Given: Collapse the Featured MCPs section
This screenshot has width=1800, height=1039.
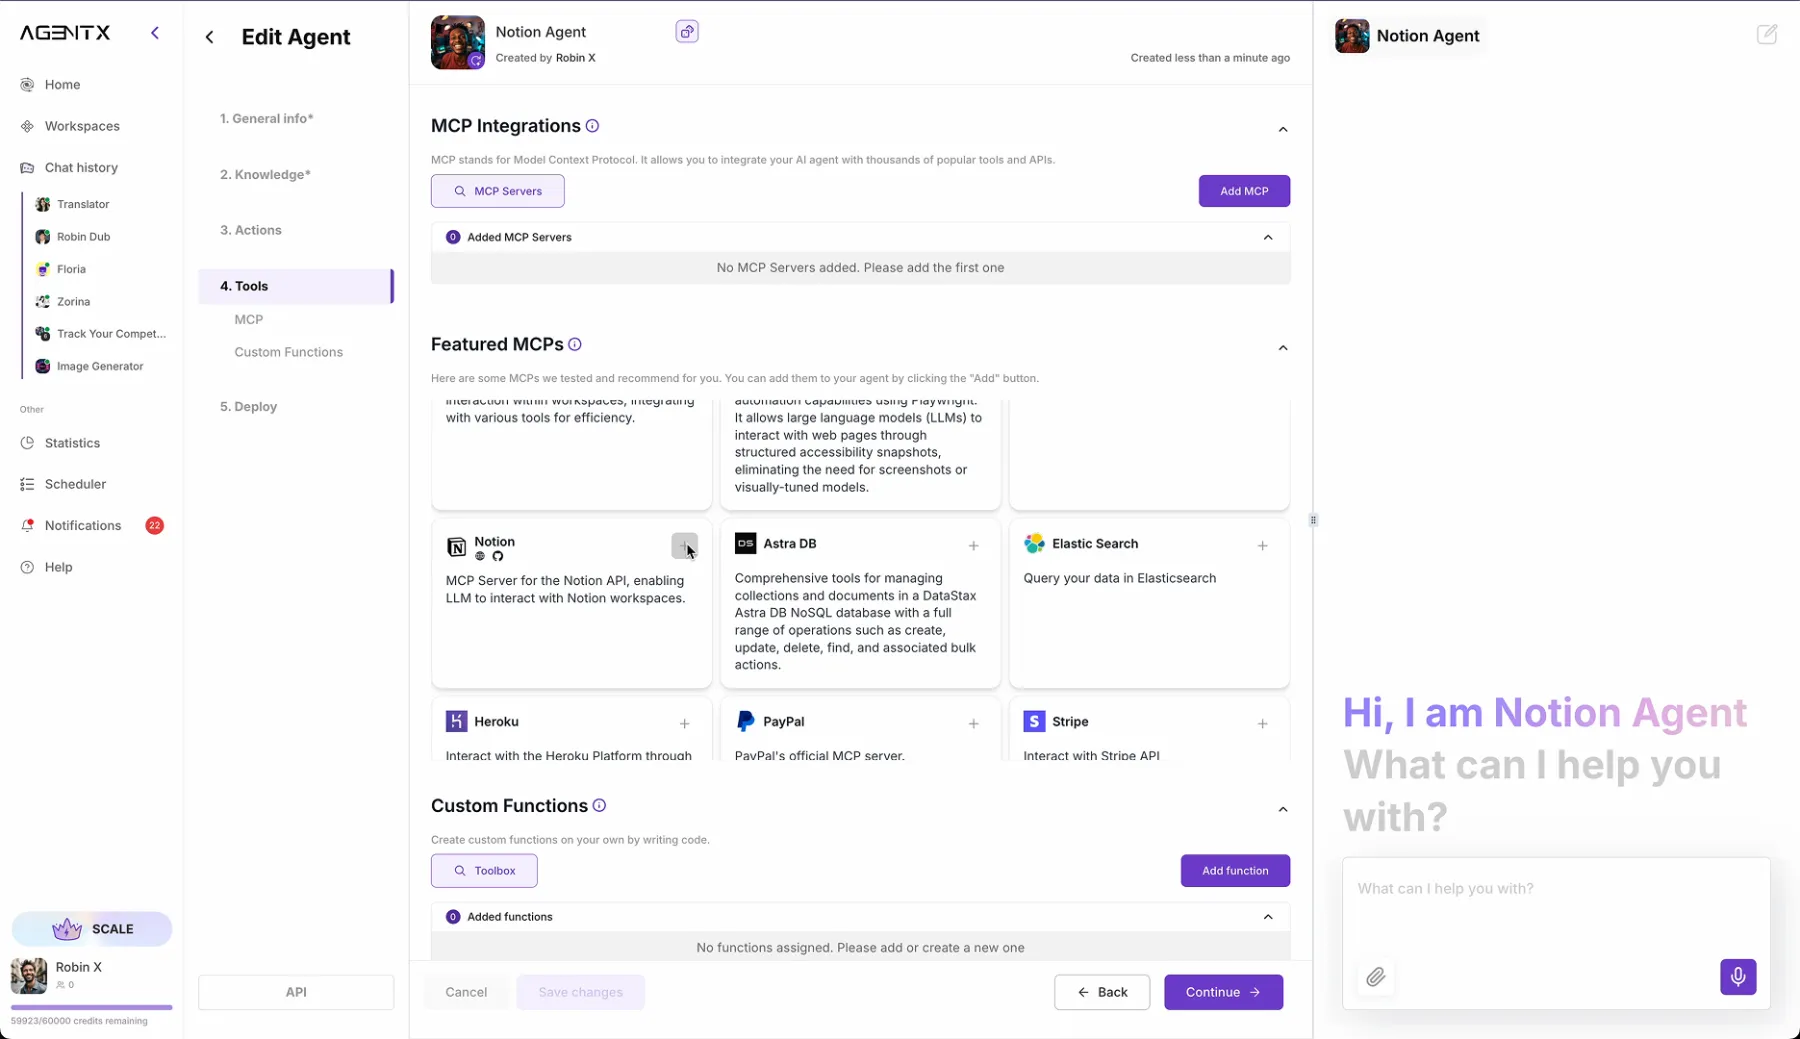Looking at the screenshot, I should 1283,348.
